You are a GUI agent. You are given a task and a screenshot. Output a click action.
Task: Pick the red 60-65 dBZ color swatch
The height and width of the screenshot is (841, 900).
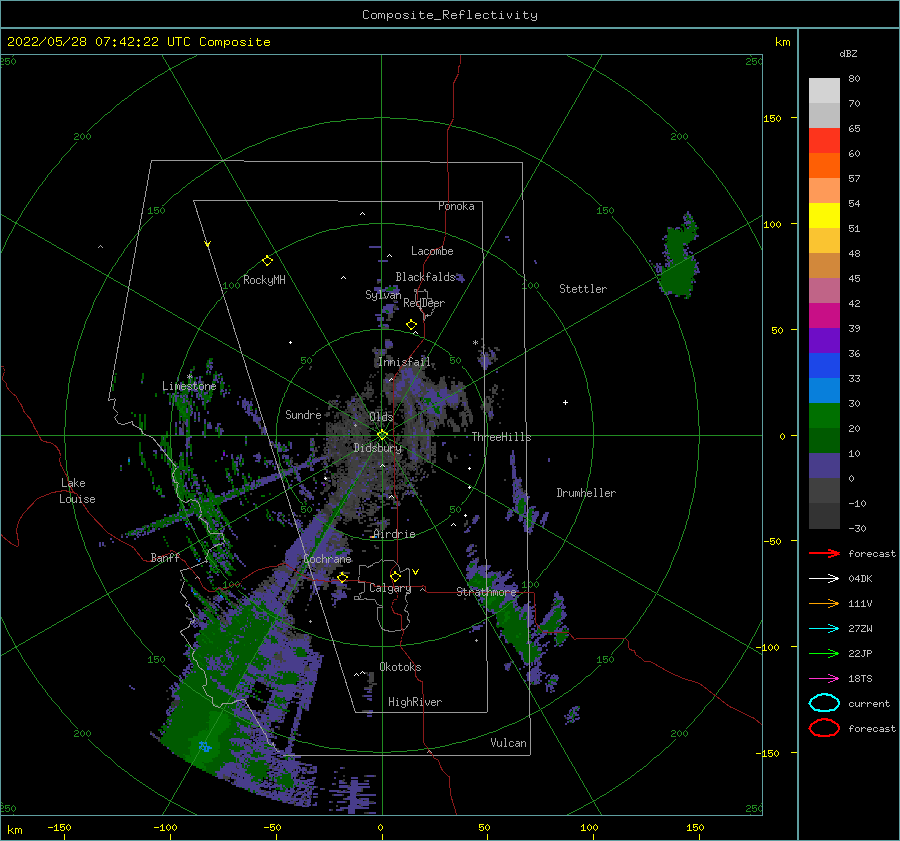824,141
